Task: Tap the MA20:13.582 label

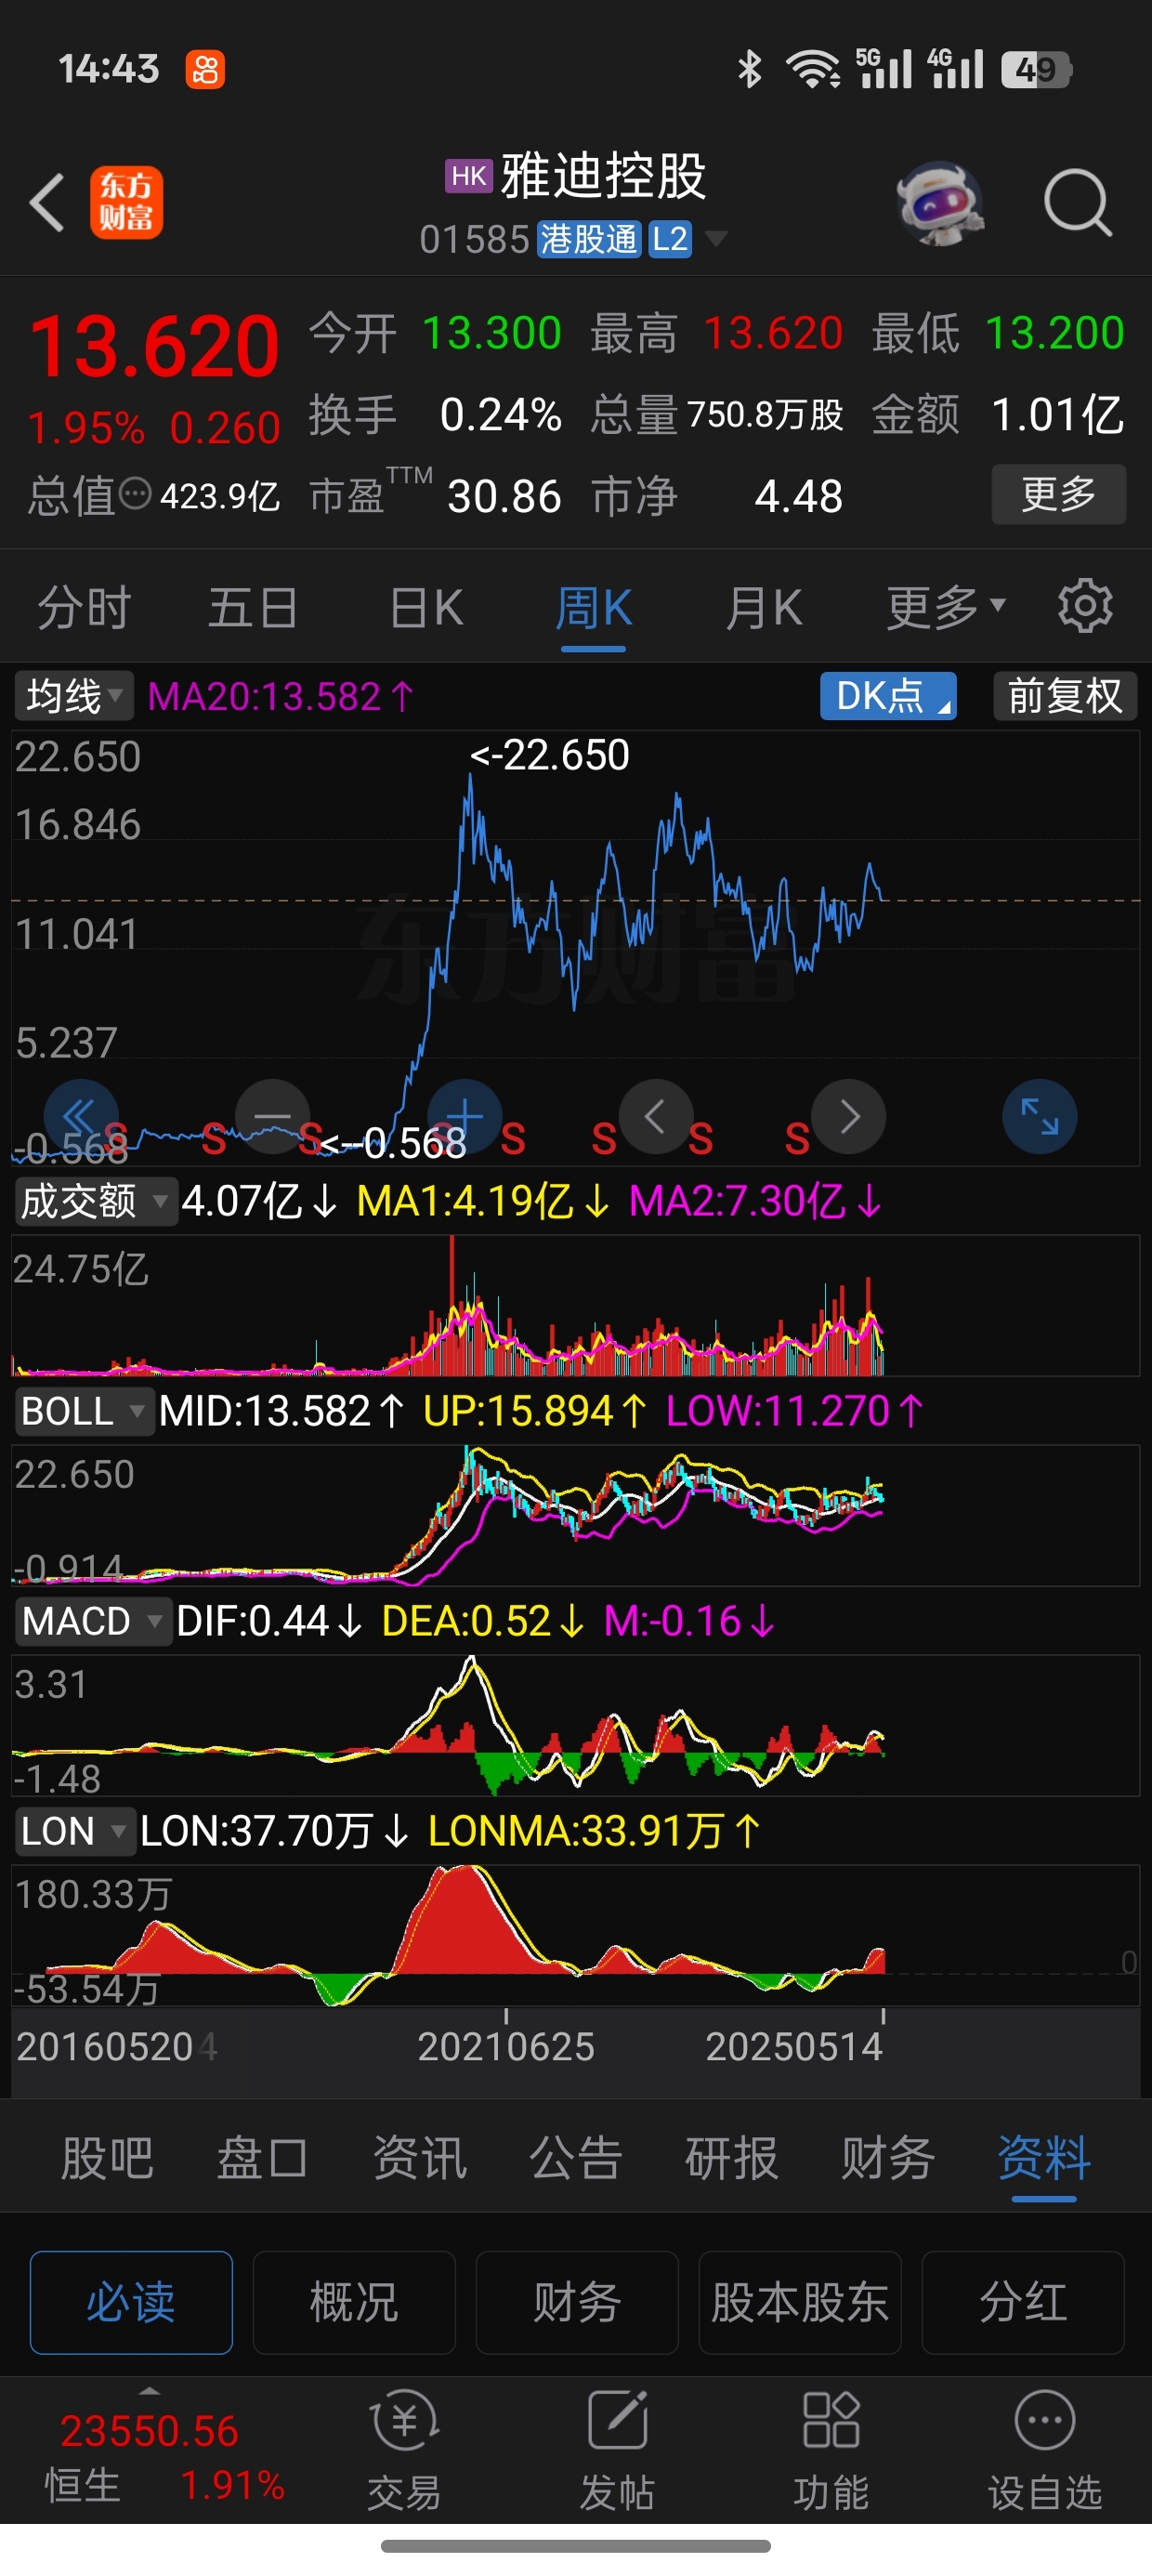Action: (280, 696)
